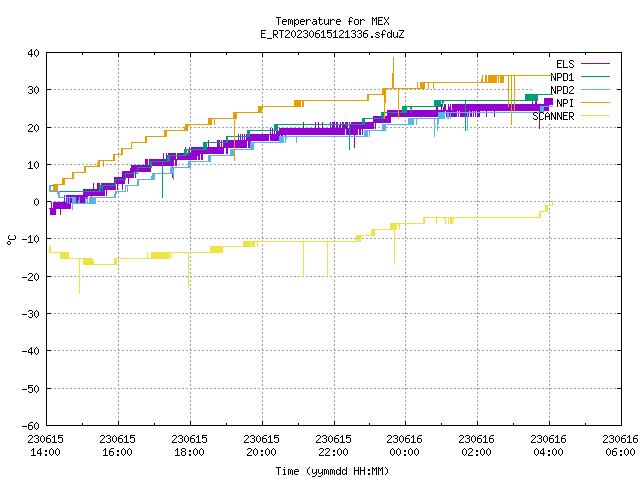
Task: Click the ELS legend label
Action: (565, 64)
